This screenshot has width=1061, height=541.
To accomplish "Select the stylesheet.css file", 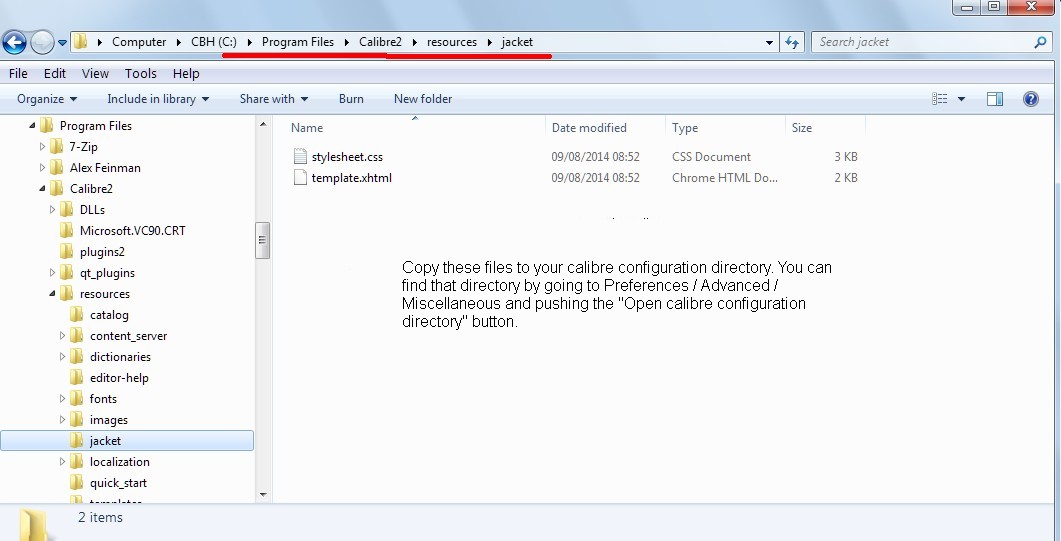I will coord(347,157).
